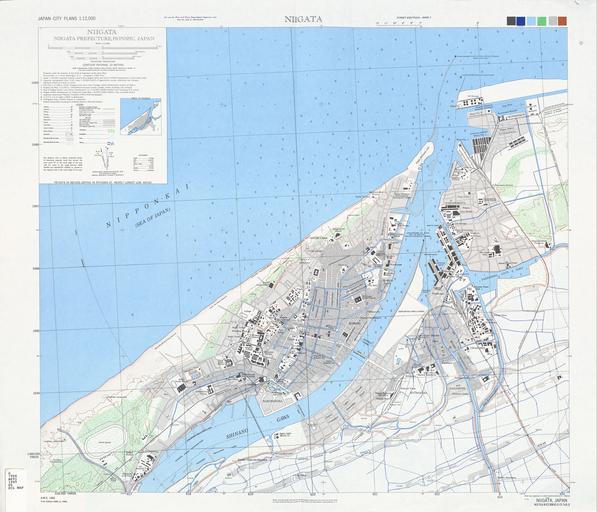Click the orange-red color swatch

coord(562,21)
